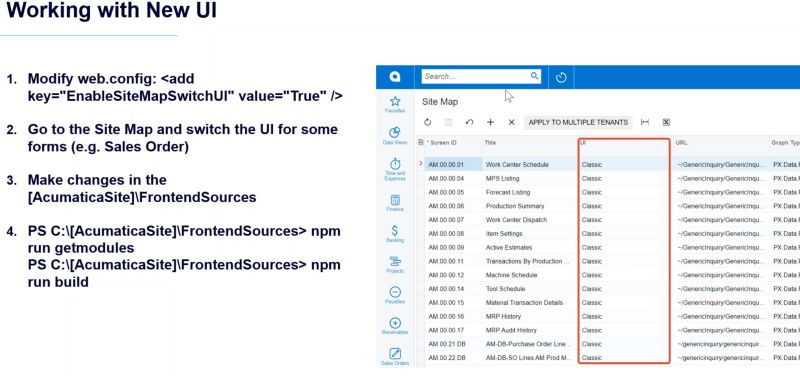Click the MRP History title cell
This screenshot has width=800, height=376.
530,316
